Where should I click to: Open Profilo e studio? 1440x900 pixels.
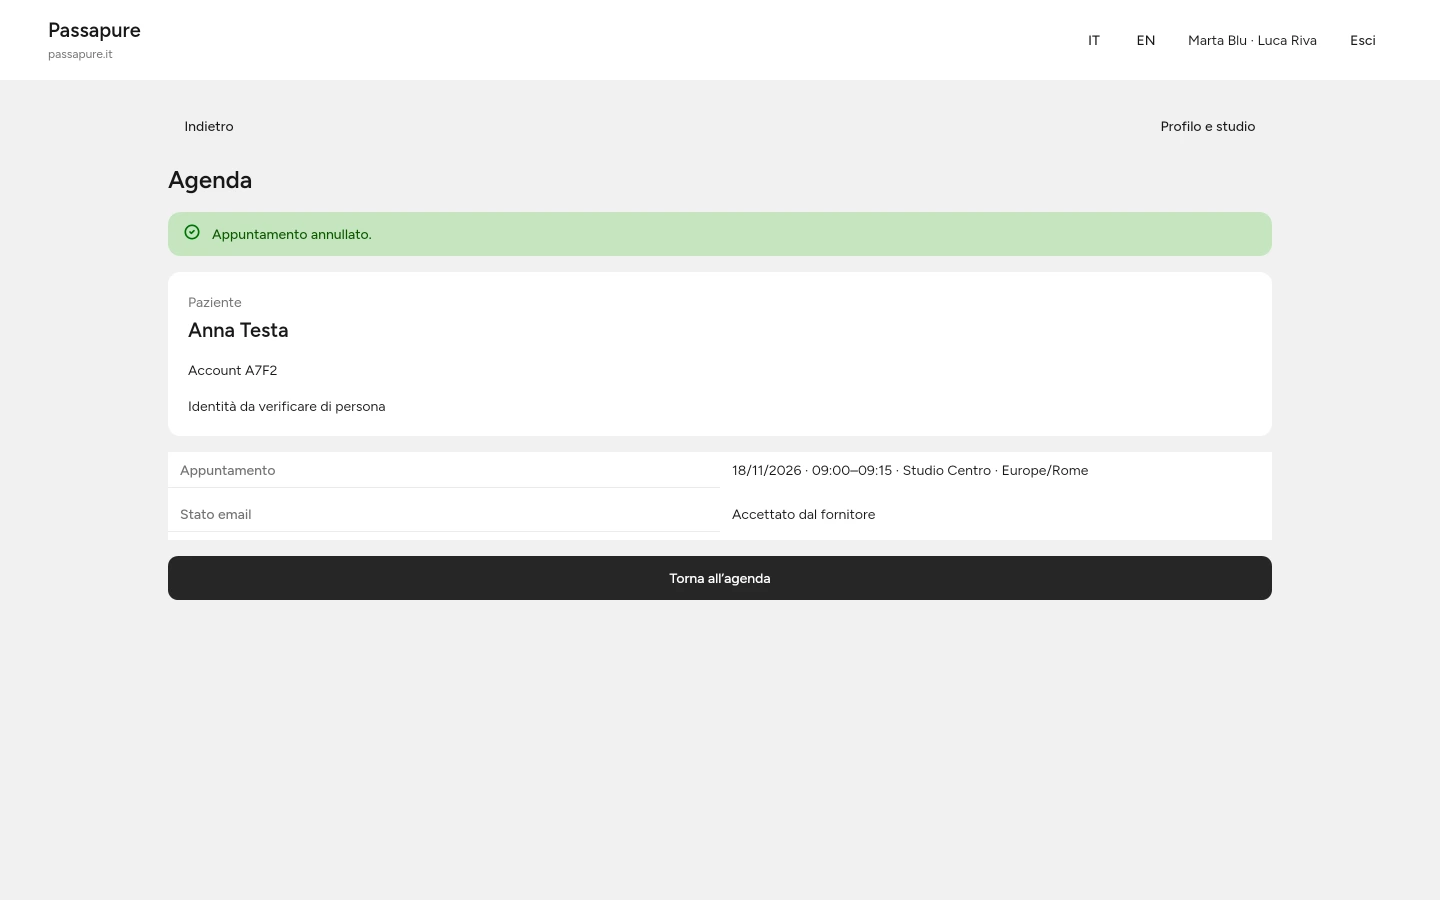(x=1208, y=126)
